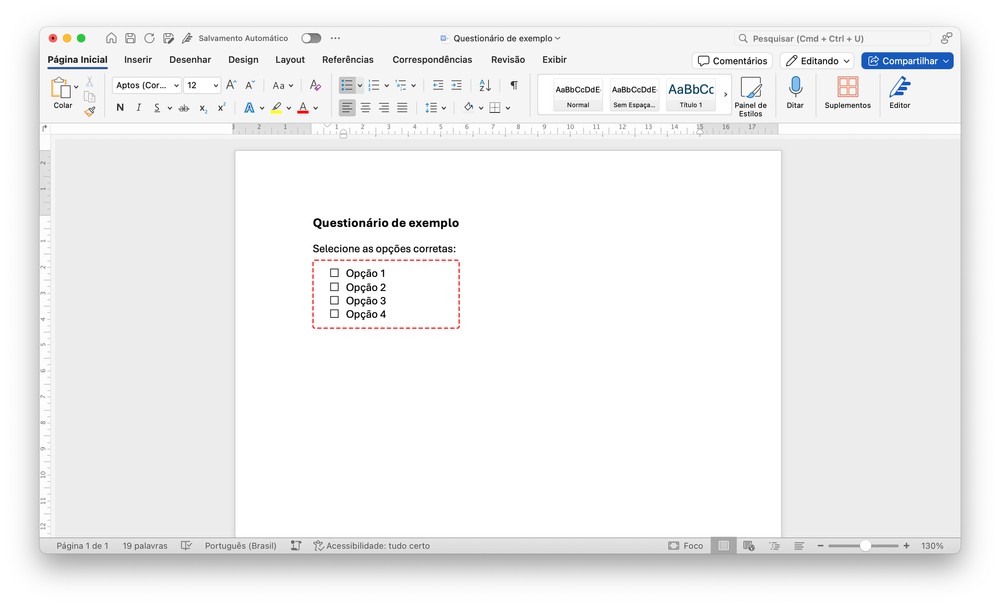
Task: Click the center align icon
Action: pyautogui.click(x=365, y=108)
